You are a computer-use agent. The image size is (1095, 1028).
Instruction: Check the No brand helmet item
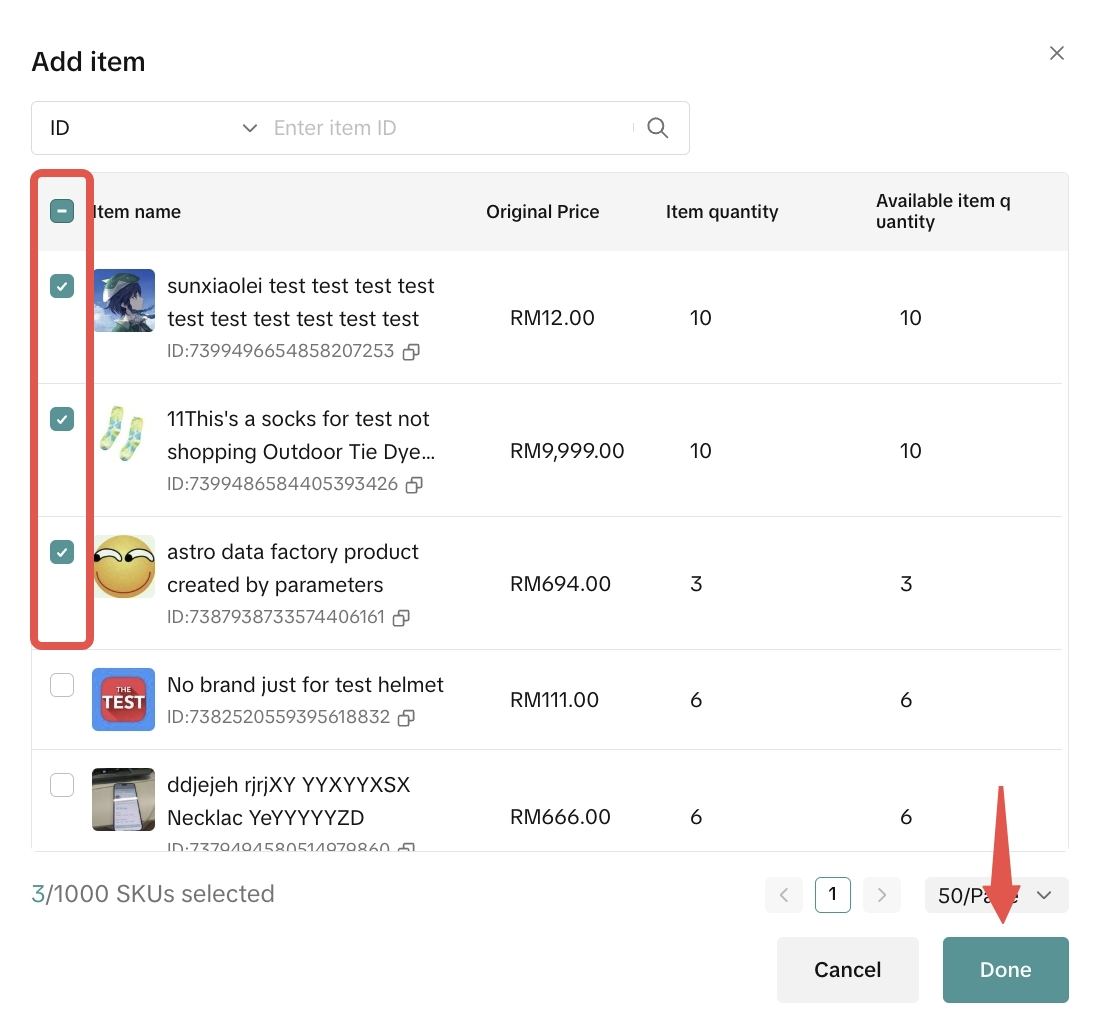click(62, 685)
